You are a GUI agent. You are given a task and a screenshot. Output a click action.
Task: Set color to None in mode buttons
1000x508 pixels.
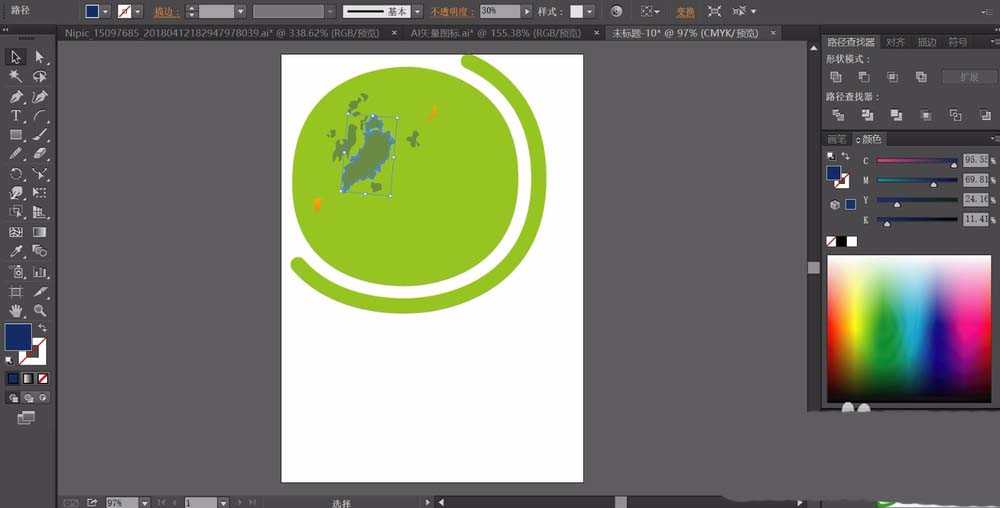[x=44, y=379]
